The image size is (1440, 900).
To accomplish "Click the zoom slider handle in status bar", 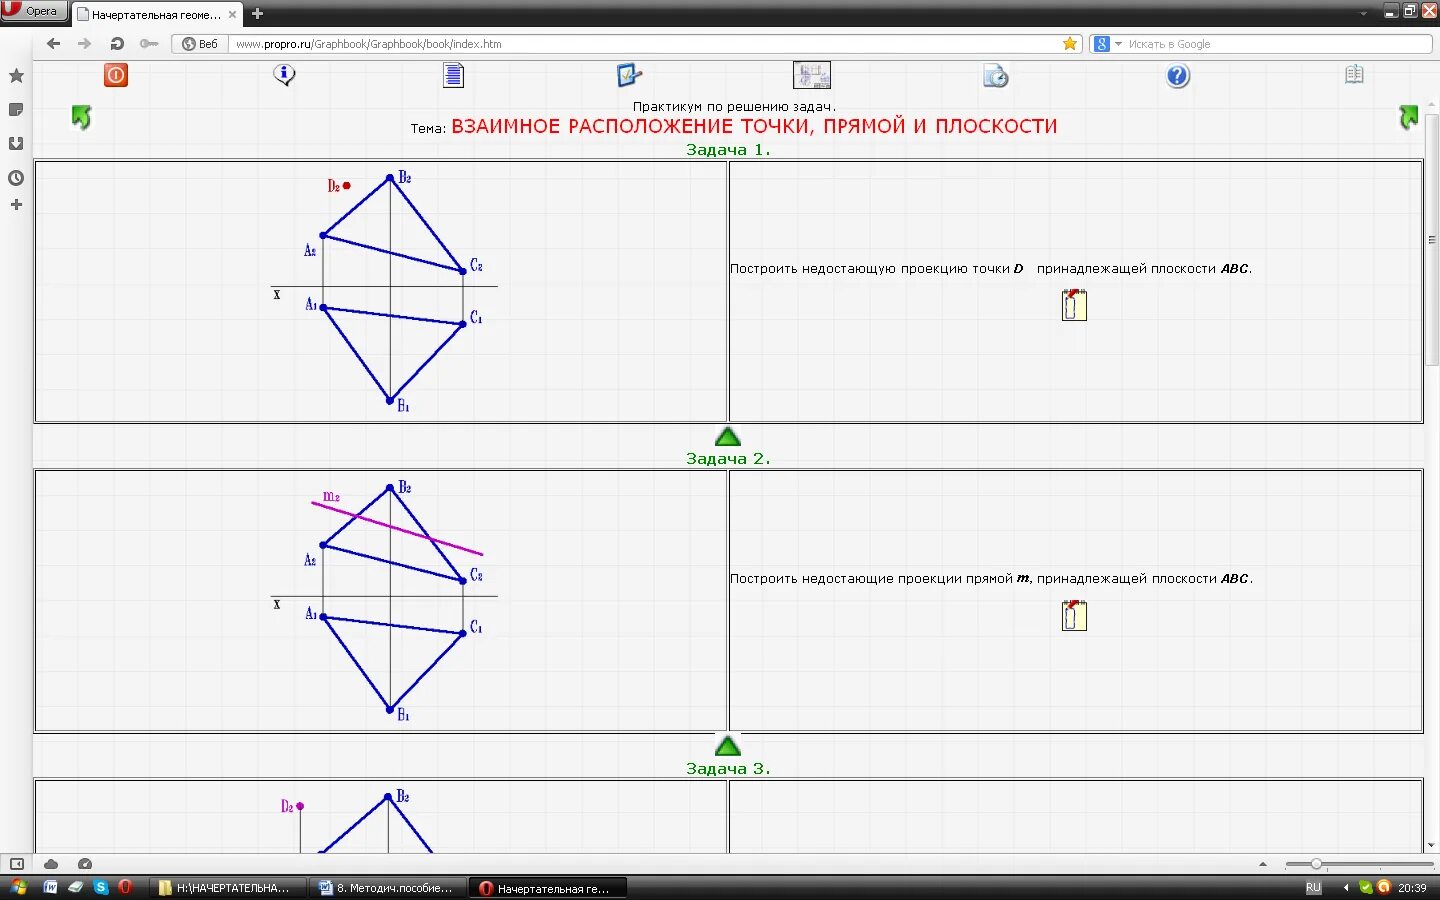I will [1316, 864].
